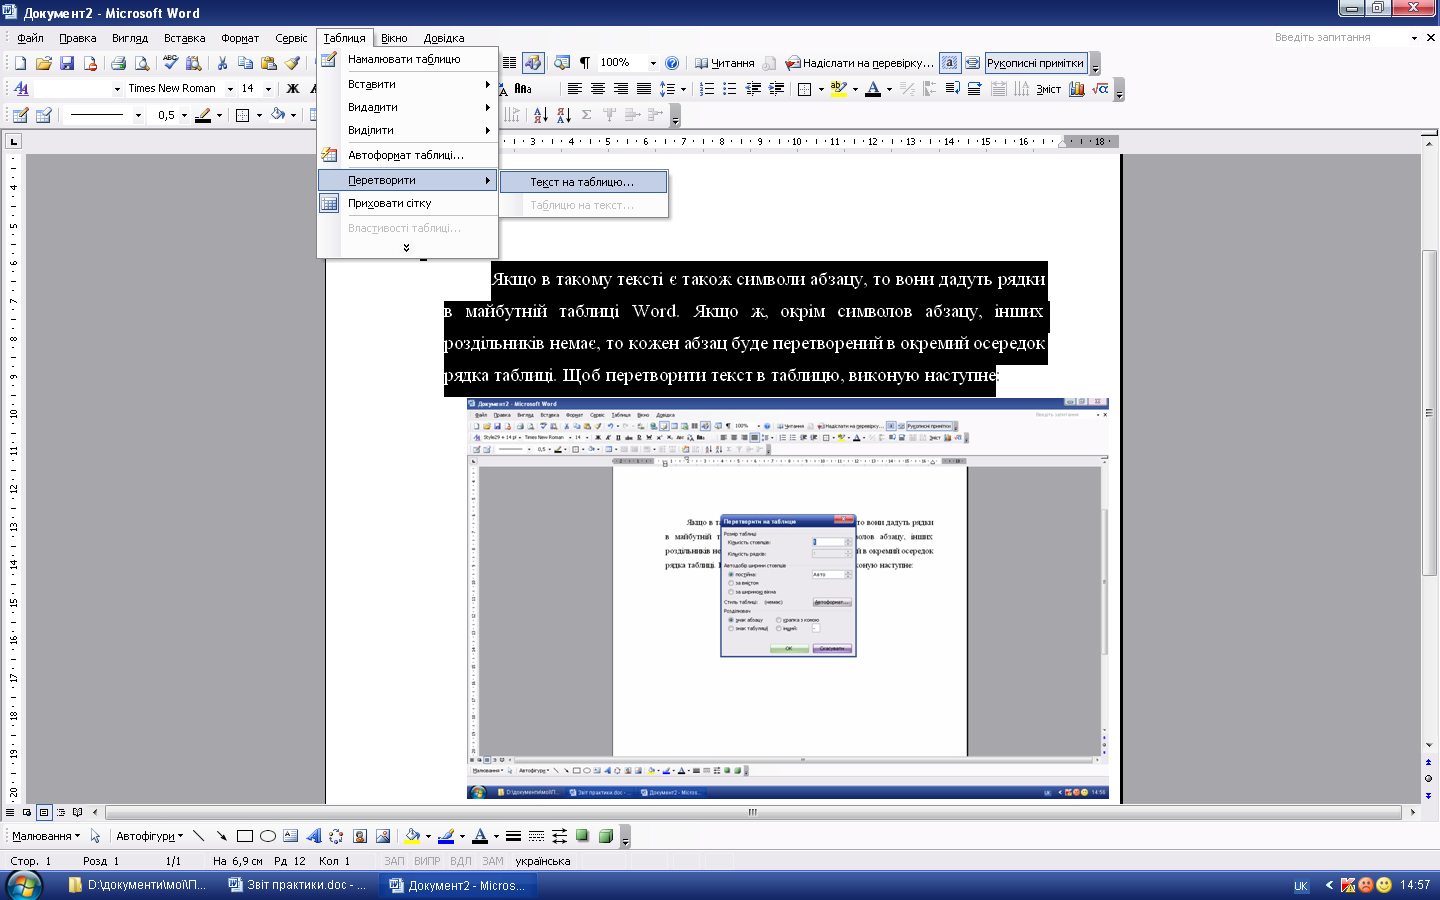Click the Text Box icon in Drawing toolbar
1440x900 pixels.
click(291, 836)
